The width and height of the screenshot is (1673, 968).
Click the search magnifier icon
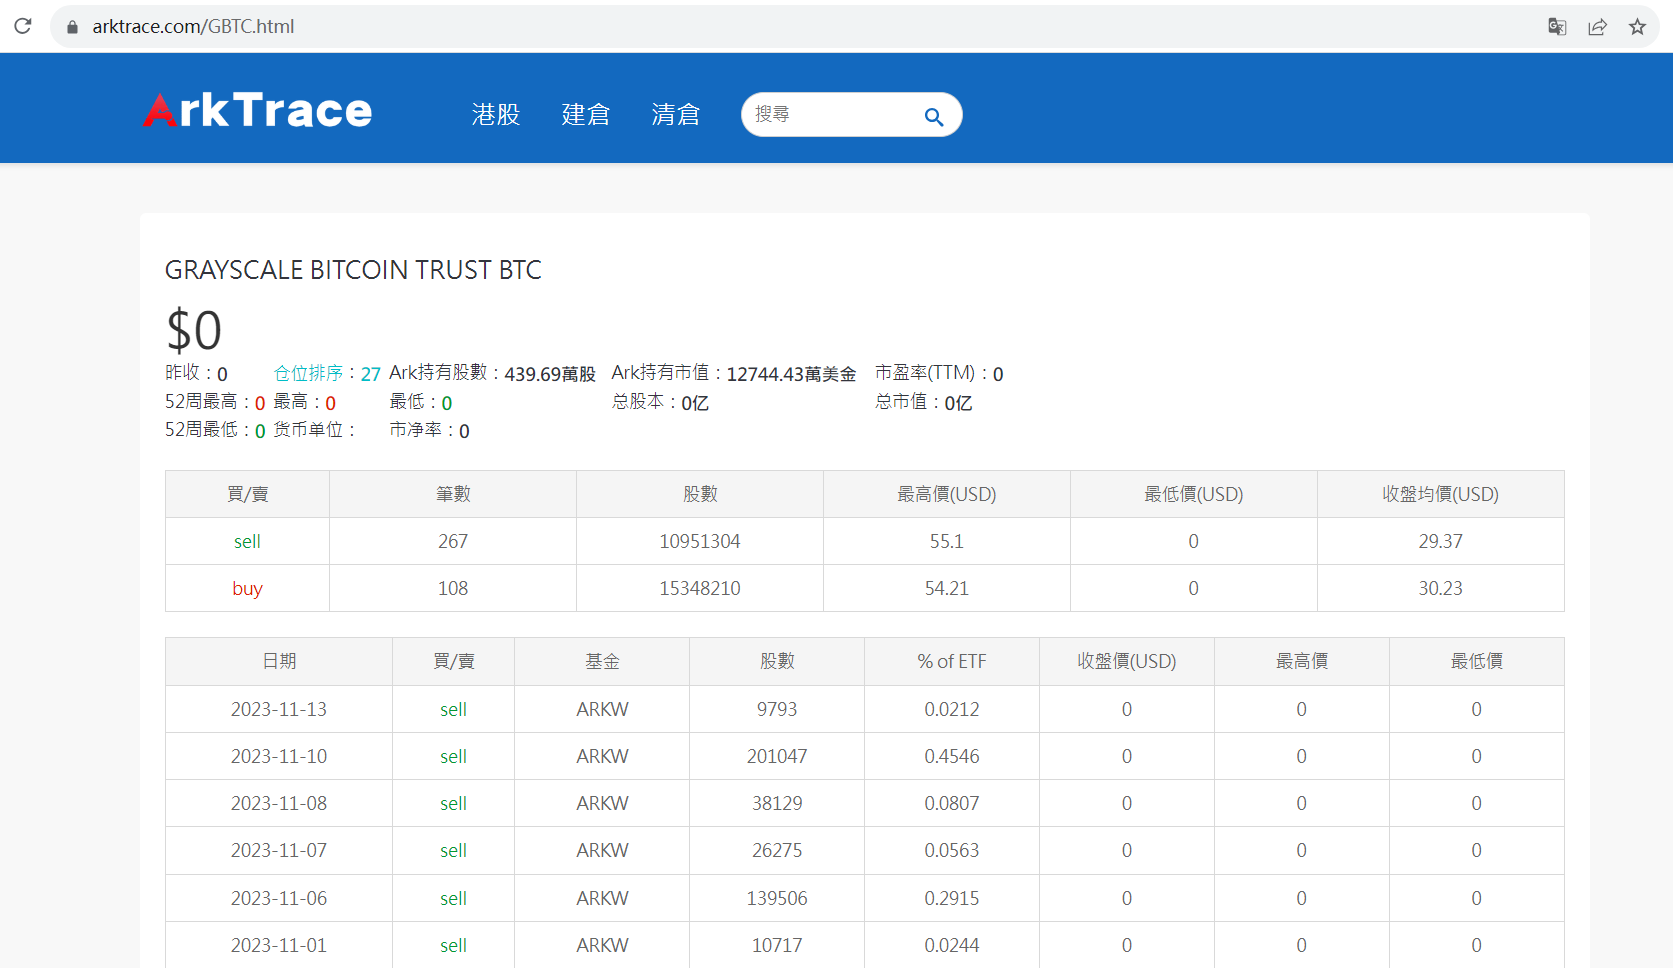[x=933, y=116]
